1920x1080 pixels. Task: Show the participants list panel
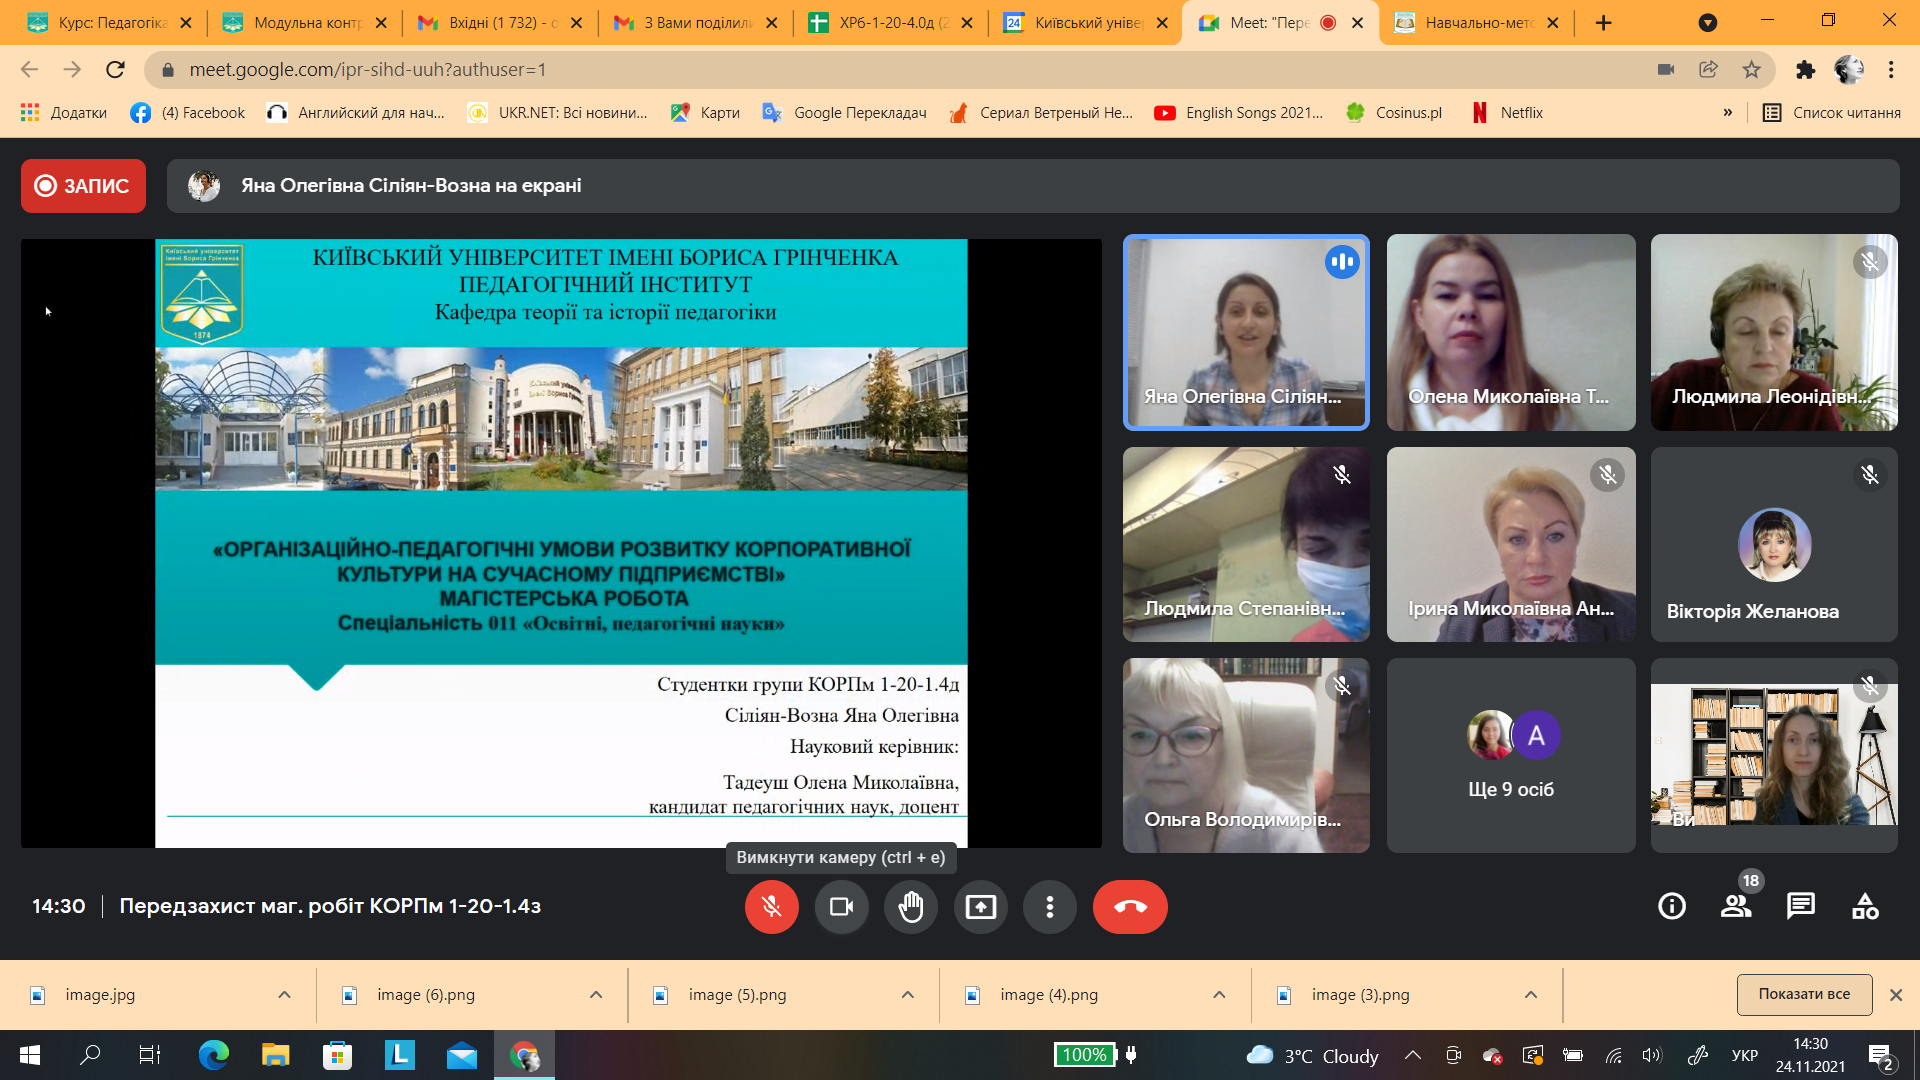coord(1736,906)
